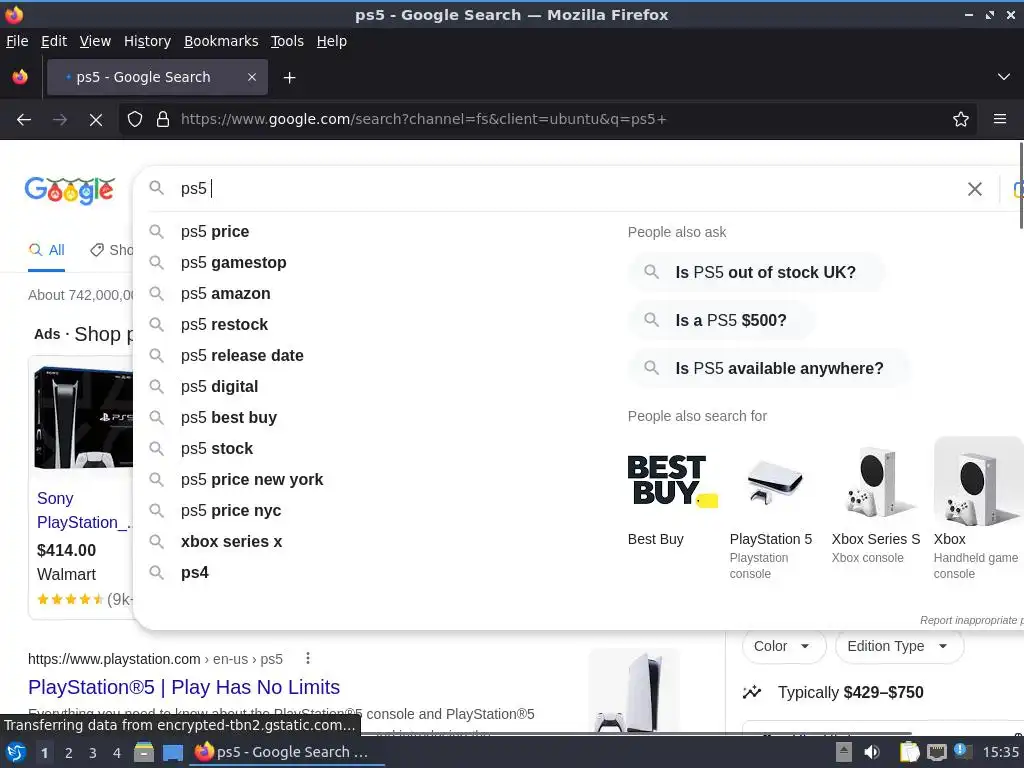Open the Firefox hamburger menu
This screenshot has height=768, width=1024.
click(1000, 120)
